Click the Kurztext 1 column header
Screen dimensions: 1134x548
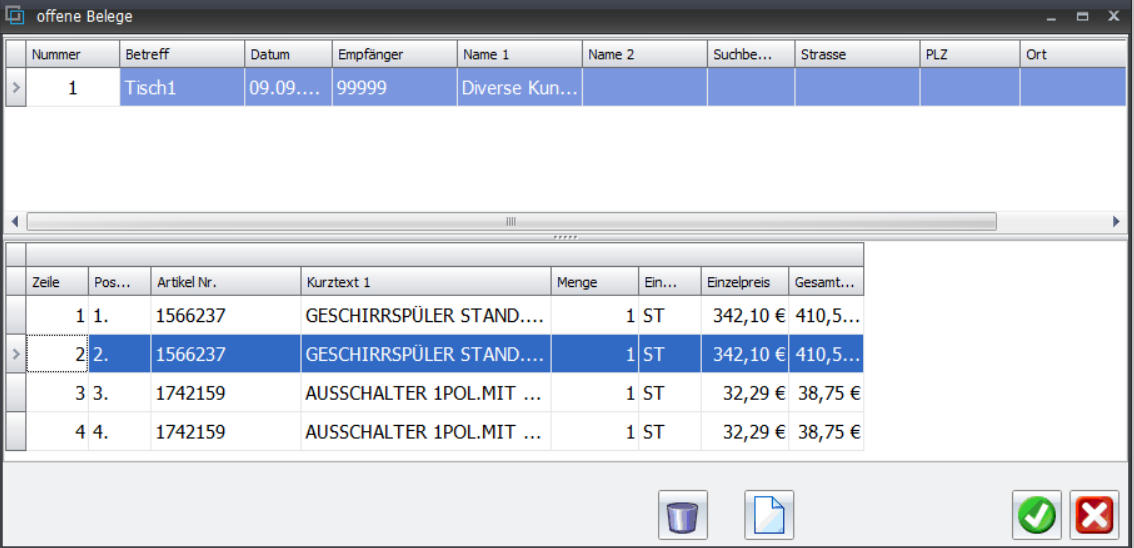point(425,282)
